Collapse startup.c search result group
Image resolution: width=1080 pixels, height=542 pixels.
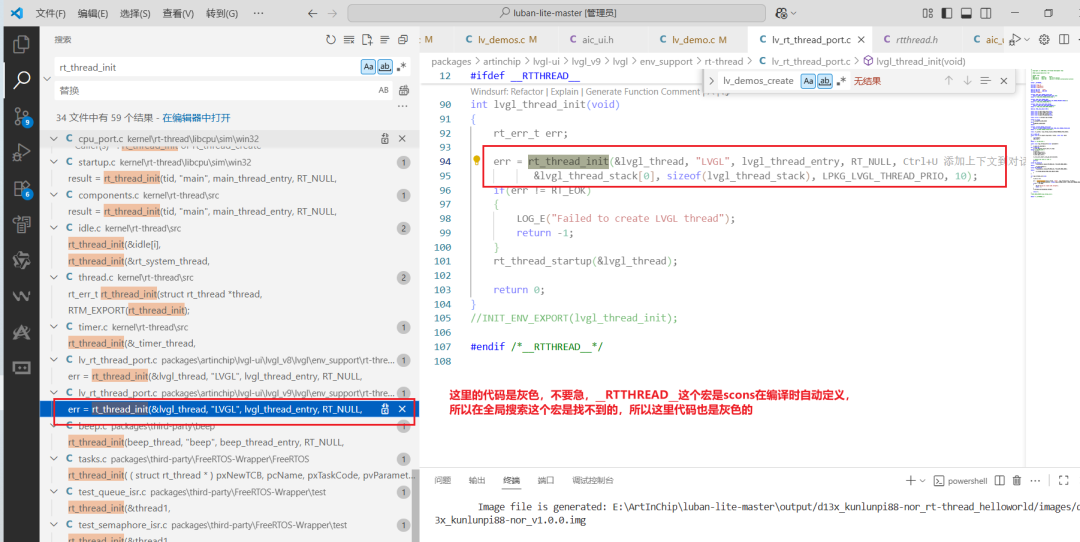[55, 162]
